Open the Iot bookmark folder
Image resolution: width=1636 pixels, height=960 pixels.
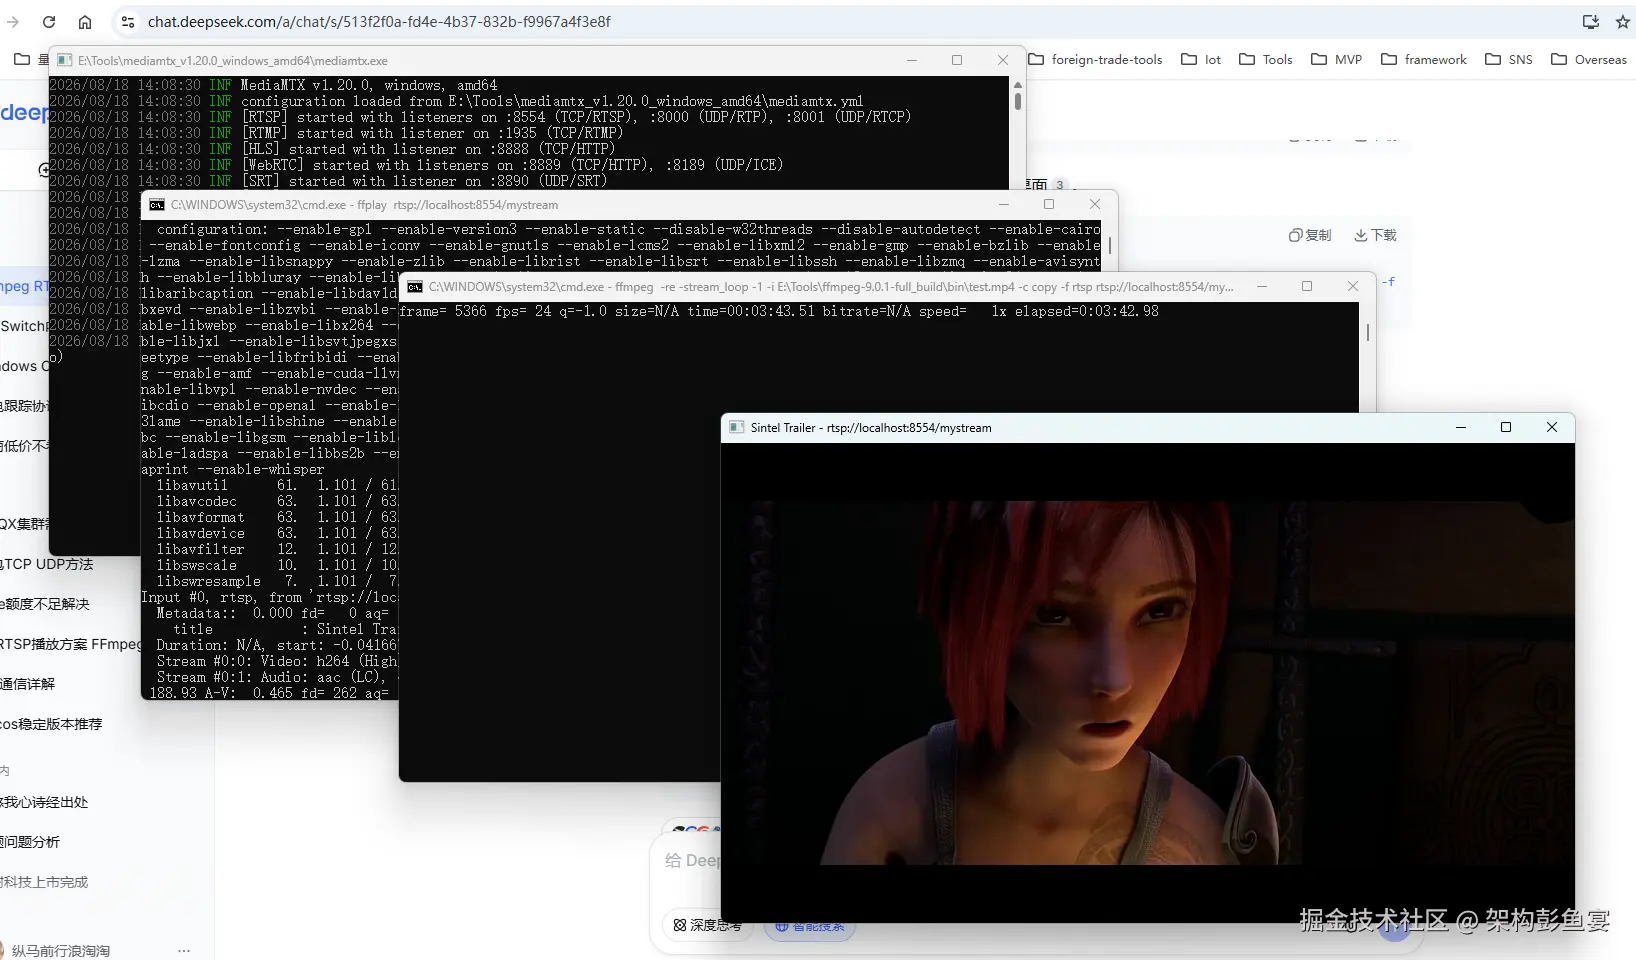(1201, 59)
